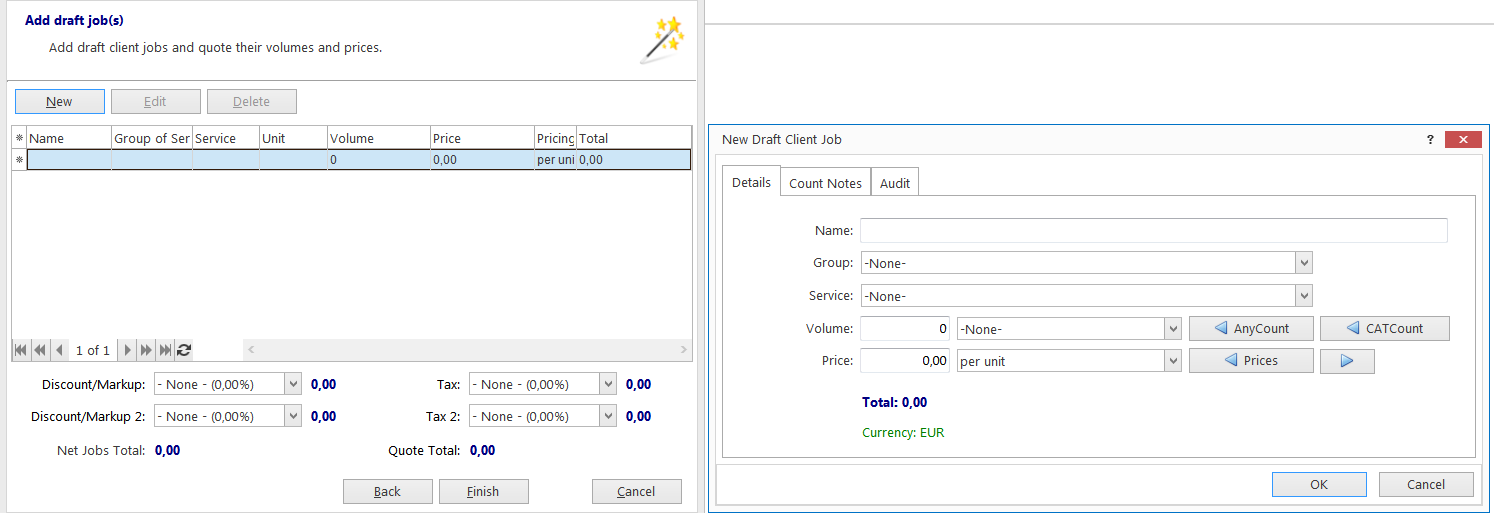Click the Volume column header
The image size is (1494, 513).
(378, 138)
